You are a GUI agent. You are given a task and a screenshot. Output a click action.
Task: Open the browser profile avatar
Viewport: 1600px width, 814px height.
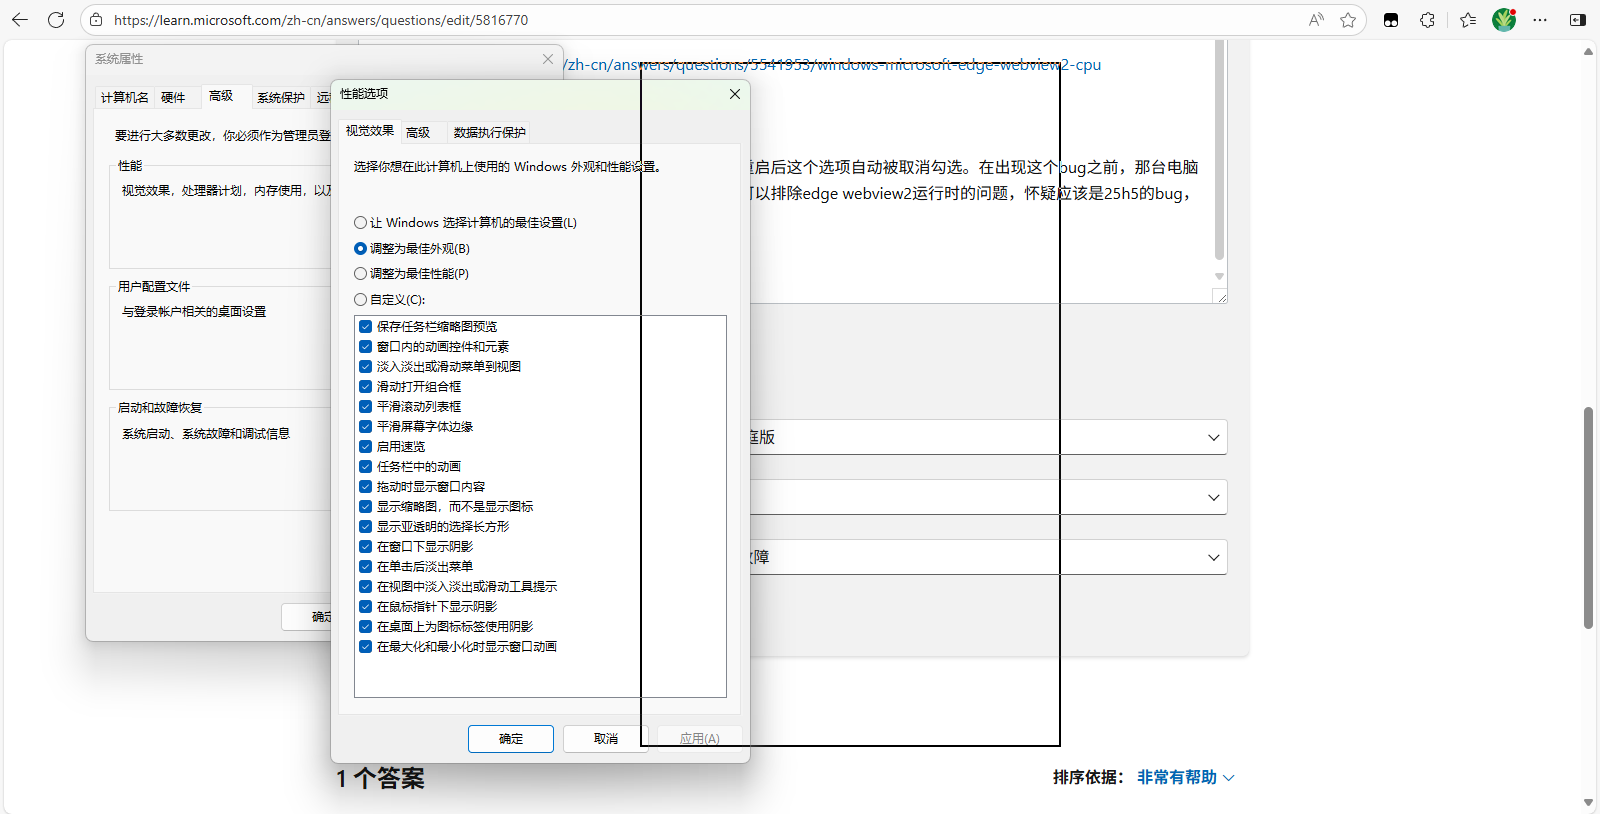point(1504,20)
